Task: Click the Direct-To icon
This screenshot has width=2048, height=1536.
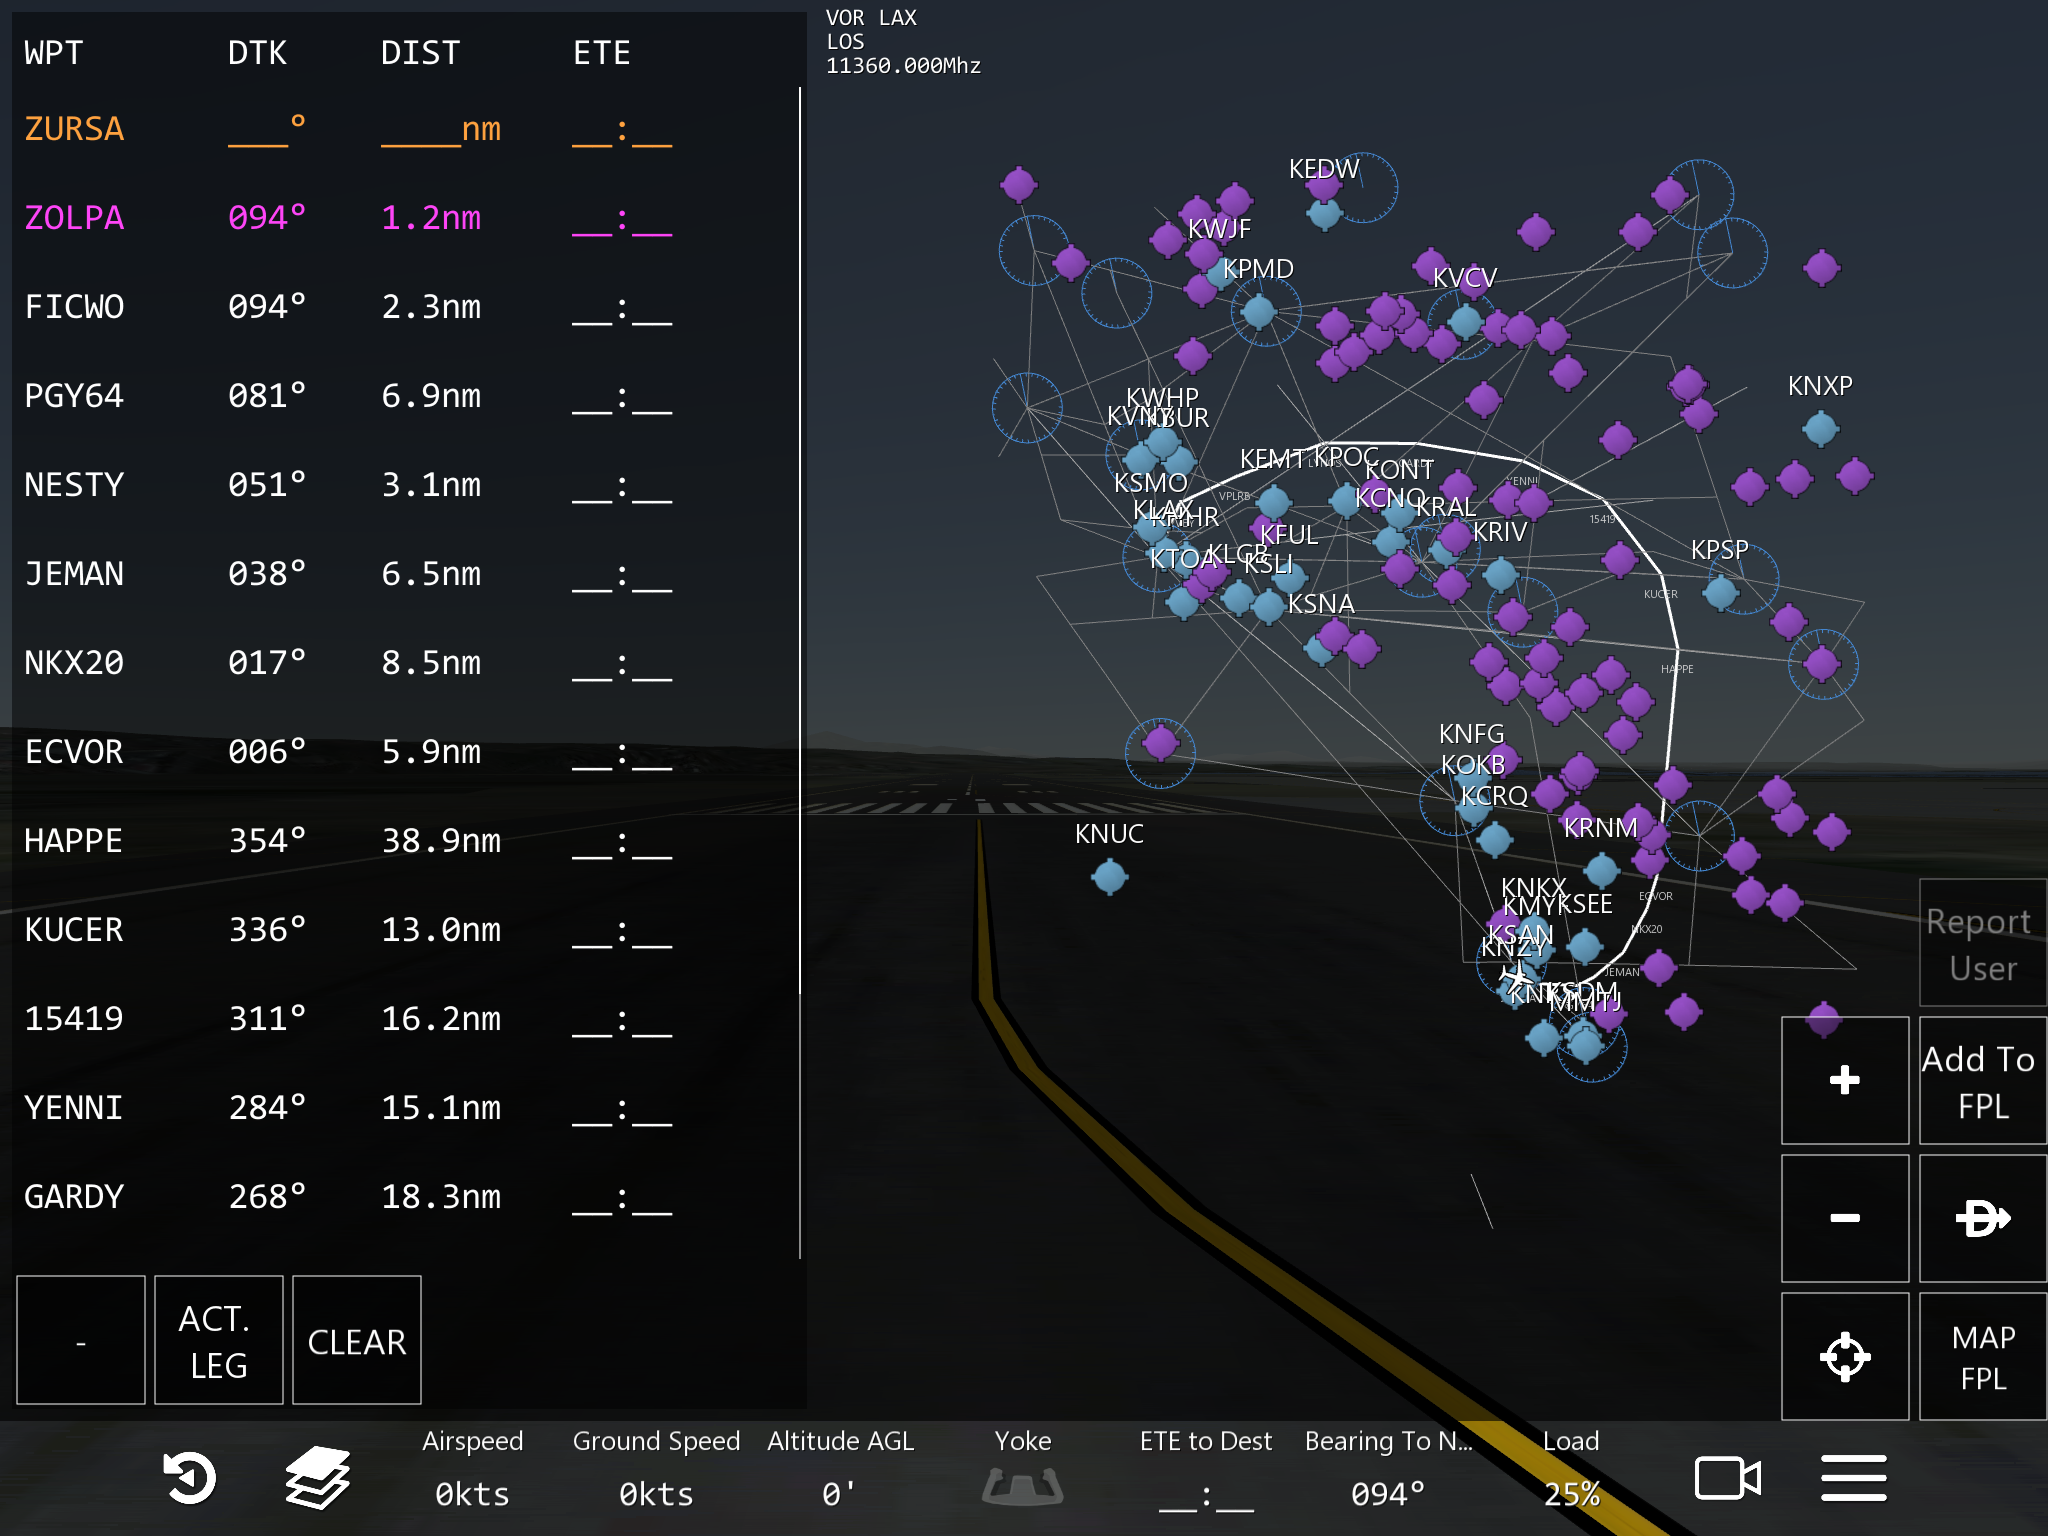Action: coord(1982,1218)
